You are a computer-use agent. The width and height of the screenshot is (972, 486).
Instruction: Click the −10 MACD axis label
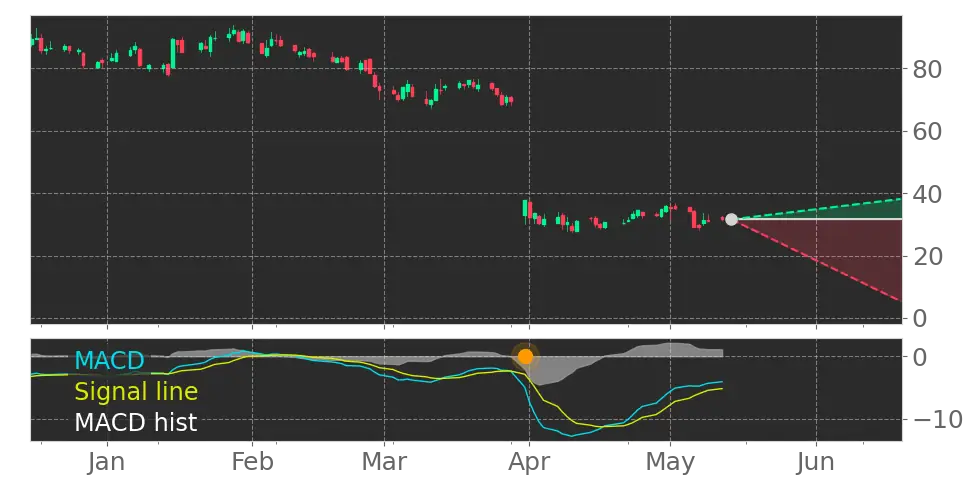(x=937, y=420)
